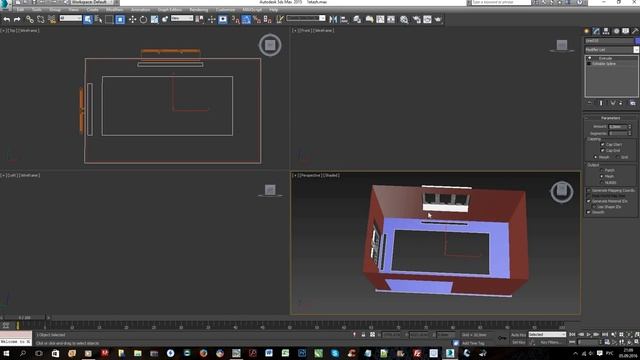Screen dimensions: 640x360
Task: Activate the Select and Move tool
Action: pos(132,19)
